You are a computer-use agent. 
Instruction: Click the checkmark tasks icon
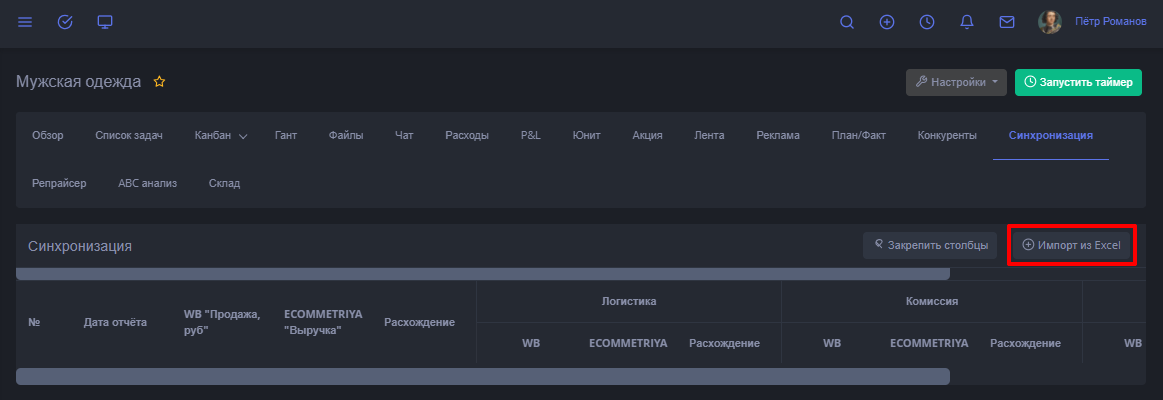pos(65,22)
